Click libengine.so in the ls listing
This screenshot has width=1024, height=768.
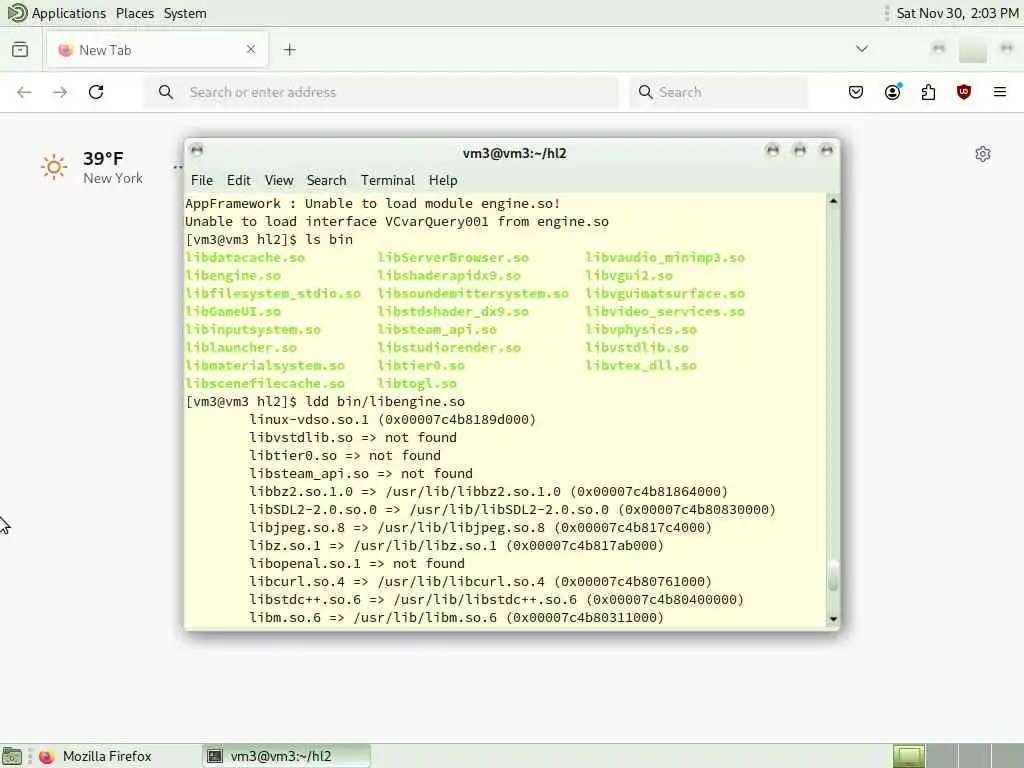click(233, 276)
